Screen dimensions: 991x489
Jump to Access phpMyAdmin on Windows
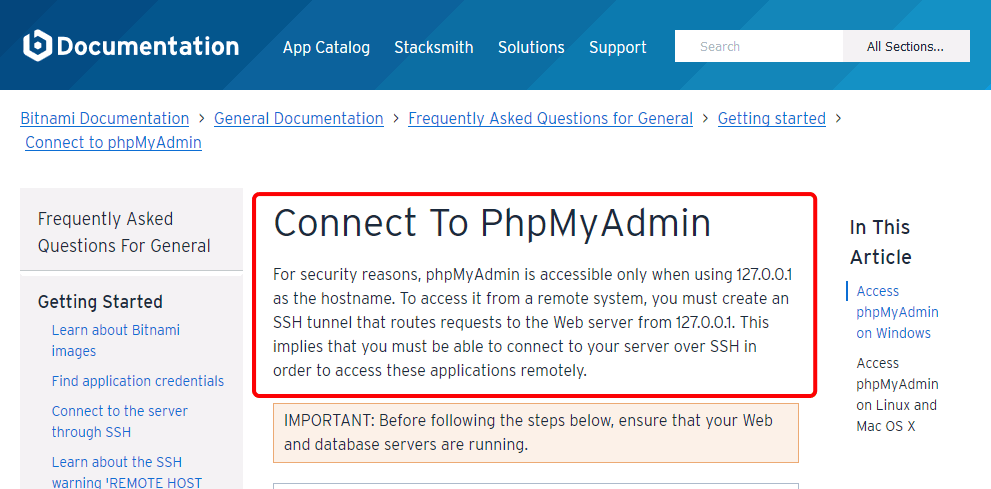click(897, 311)
